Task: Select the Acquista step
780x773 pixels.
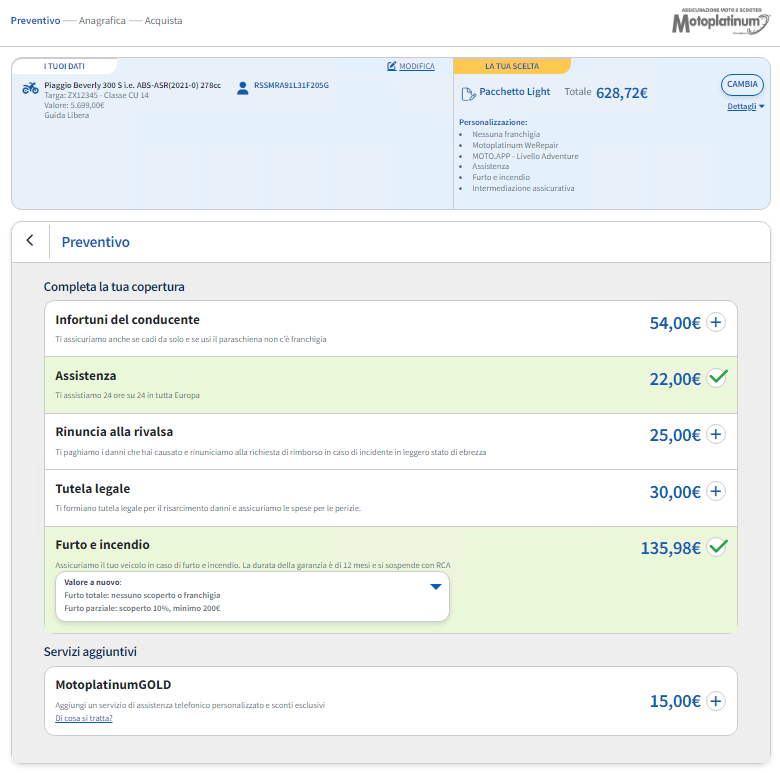Action: pos(163,20)
